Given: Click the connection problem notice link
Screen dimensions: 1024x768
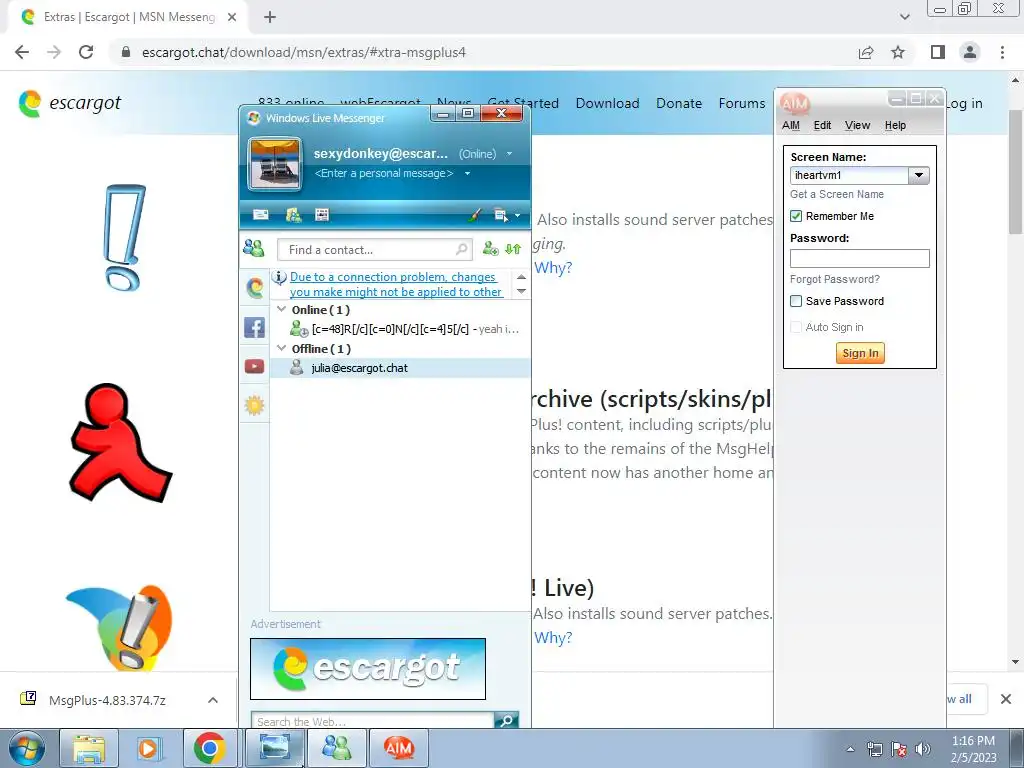Looking at the screenshot, I should point(396,285).
